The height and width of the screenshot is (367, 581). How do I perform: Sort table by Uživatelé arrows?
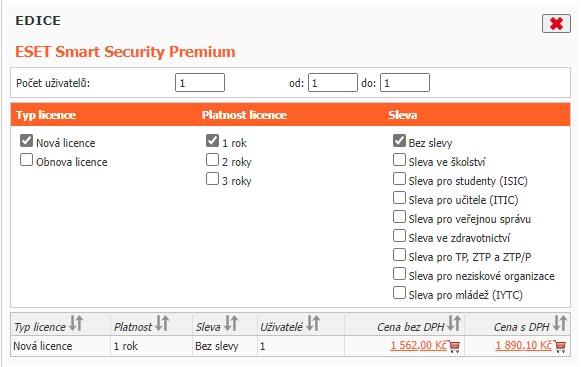point(313,323)
